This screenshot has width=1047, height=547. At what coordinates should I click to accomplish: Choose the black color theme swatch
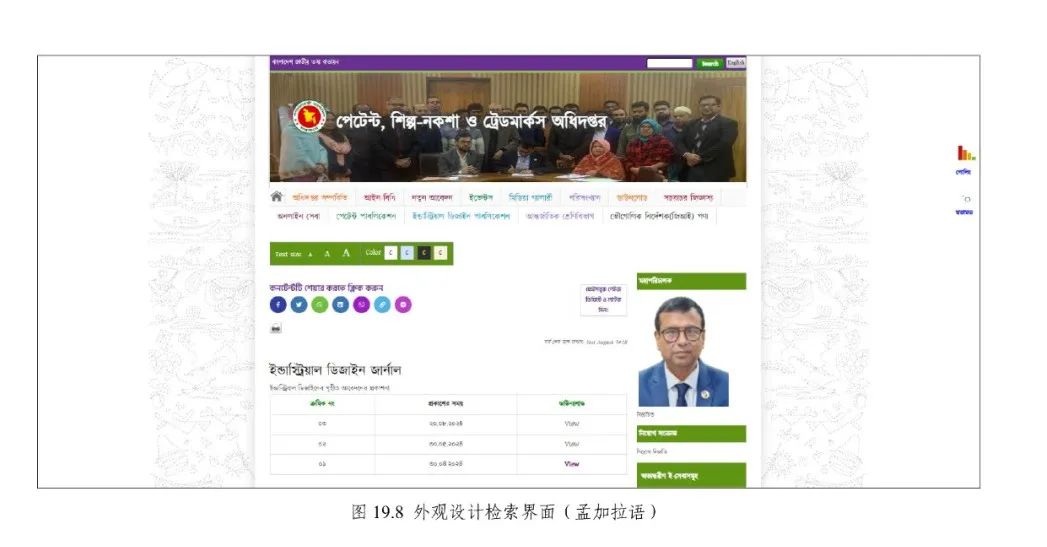tap(424, 253)
